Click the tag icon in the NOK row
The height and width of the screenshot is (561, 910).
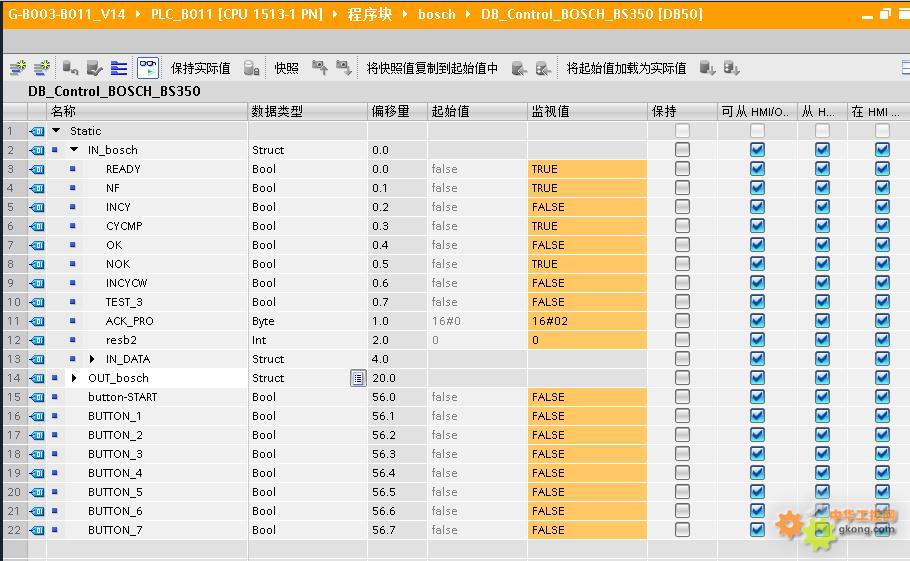tap(37, 265)
